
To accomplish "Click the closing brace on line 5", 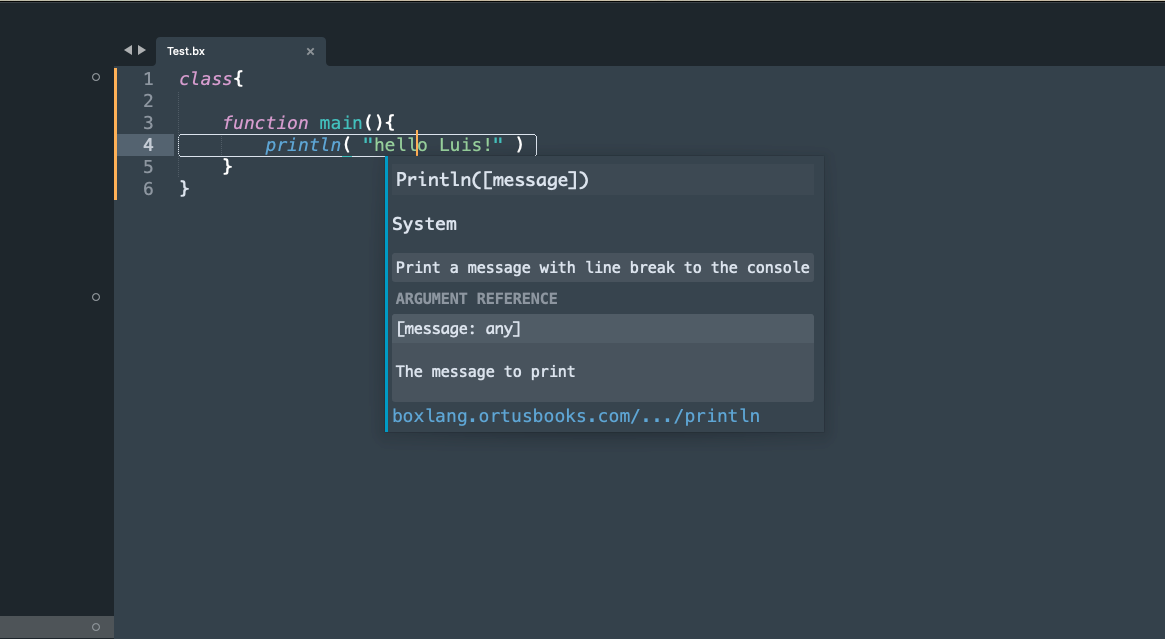I will tap(227, 166).
